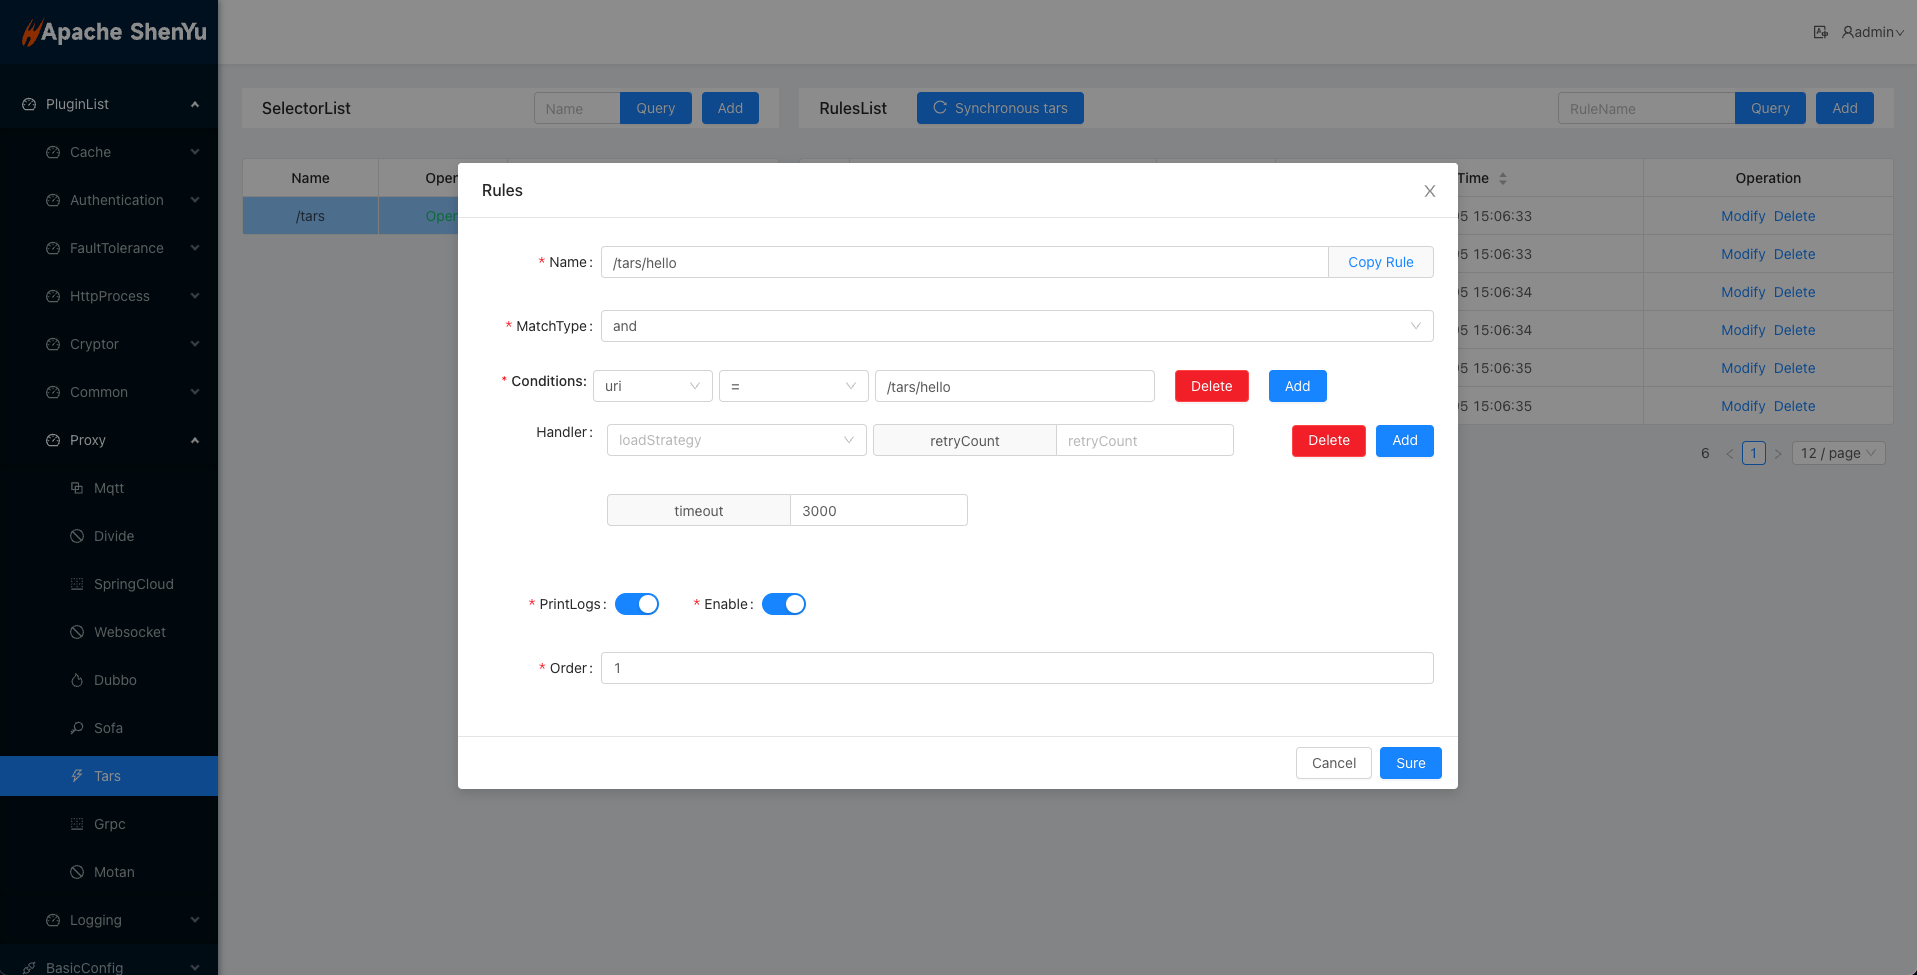
Task: Click the Apache ShenYu logo icon
Action: [x=31, y=33]
